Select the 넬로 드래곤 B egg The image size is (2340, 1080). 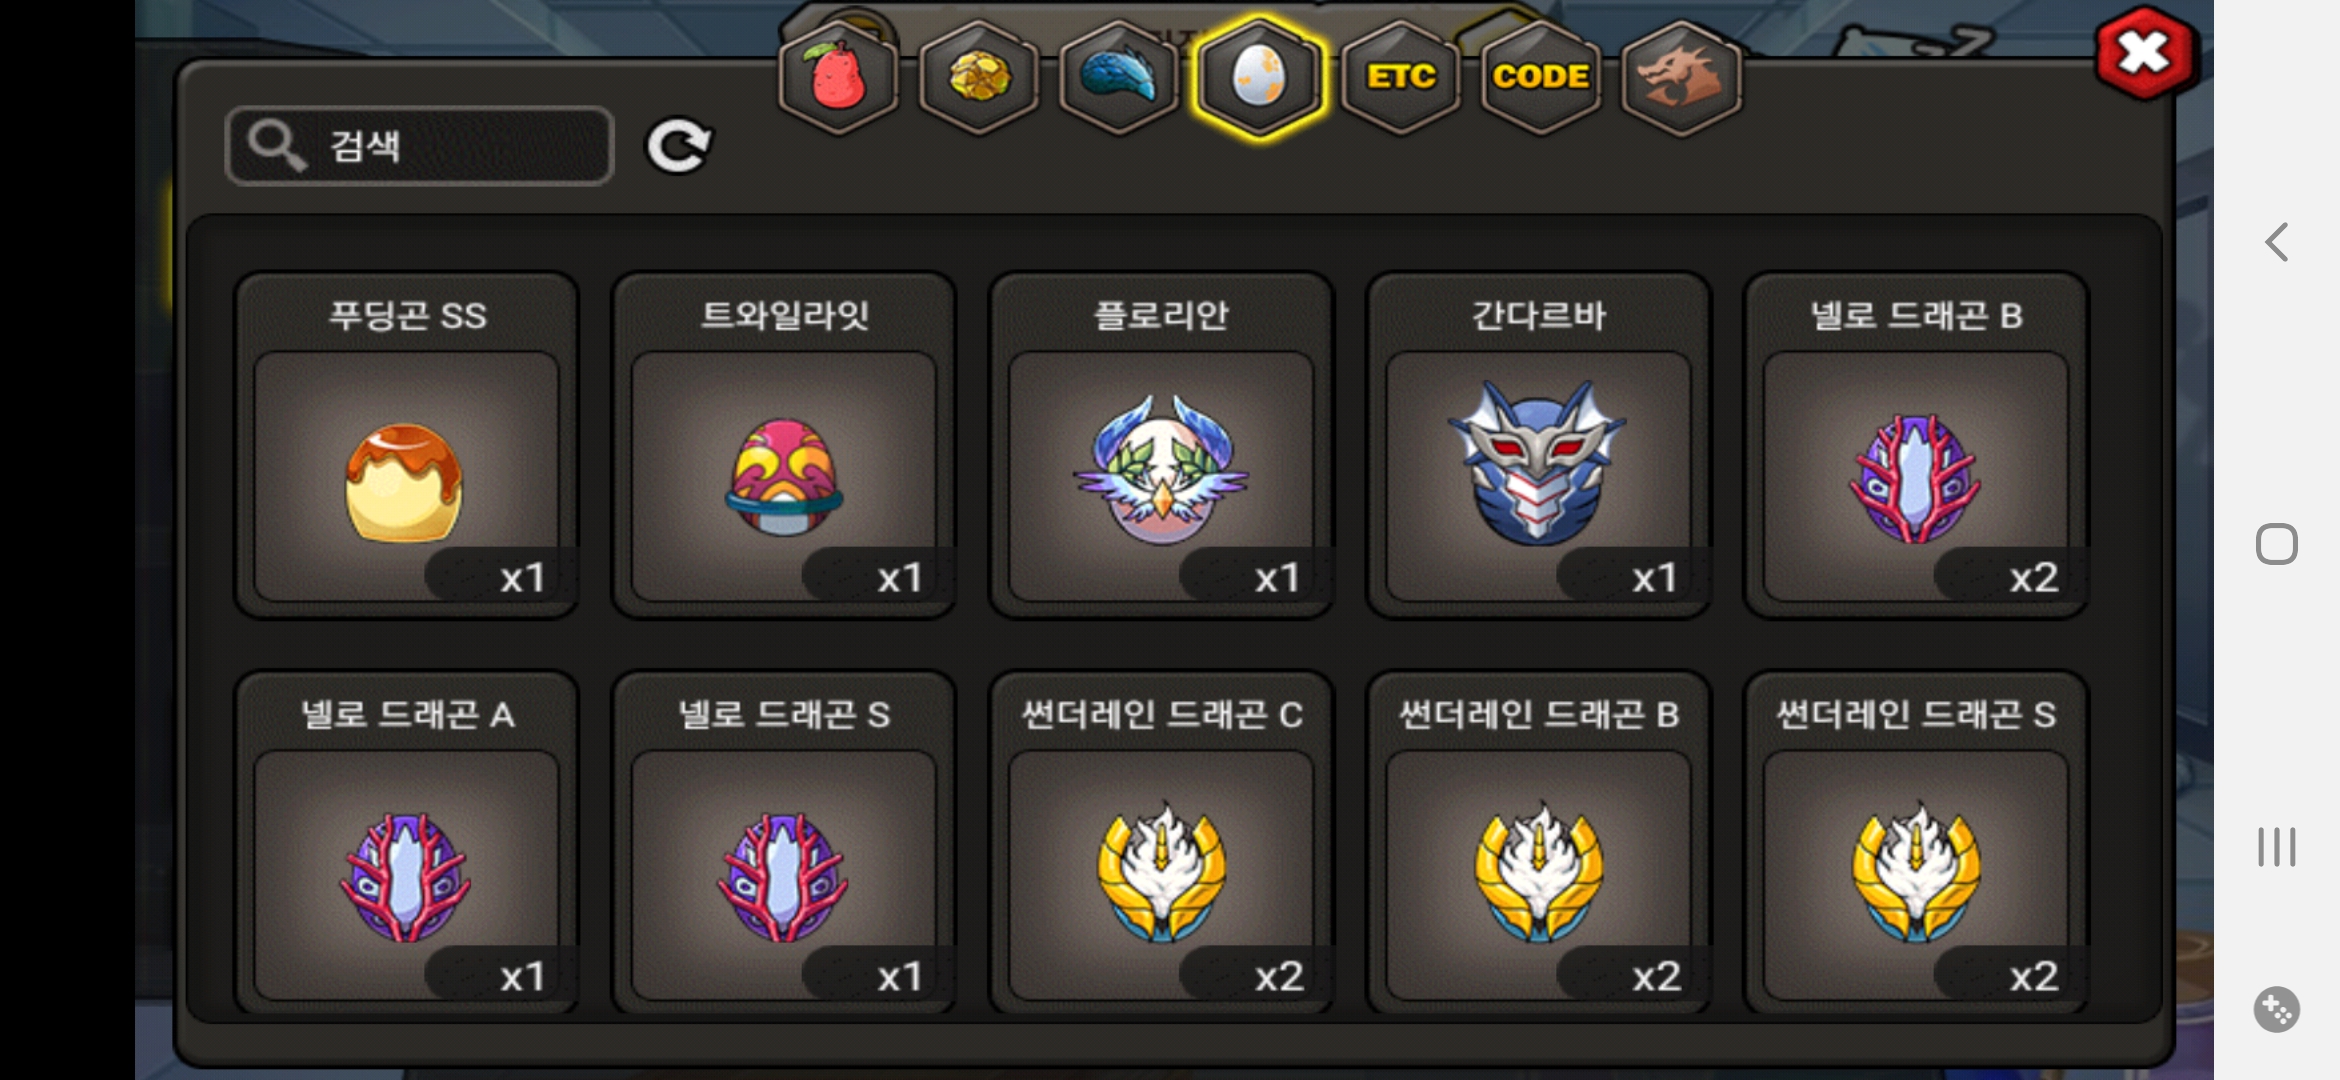tap(1916, 445)
